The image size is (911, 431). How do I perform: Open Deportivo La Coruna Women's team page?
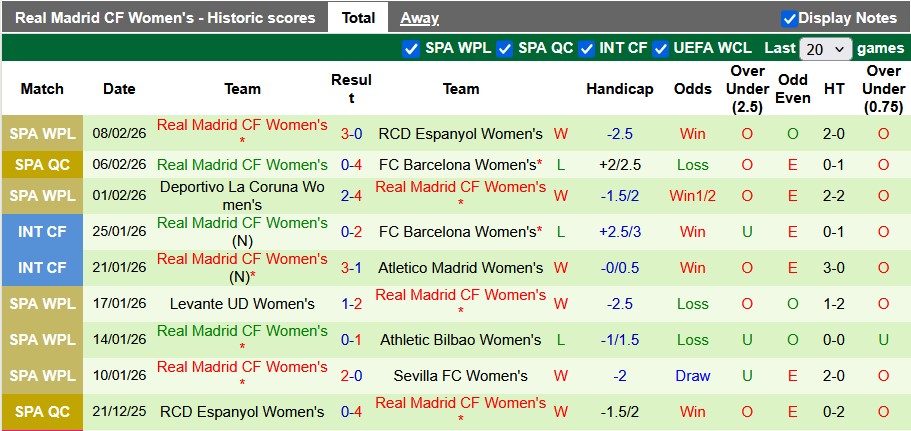point(242,195)
